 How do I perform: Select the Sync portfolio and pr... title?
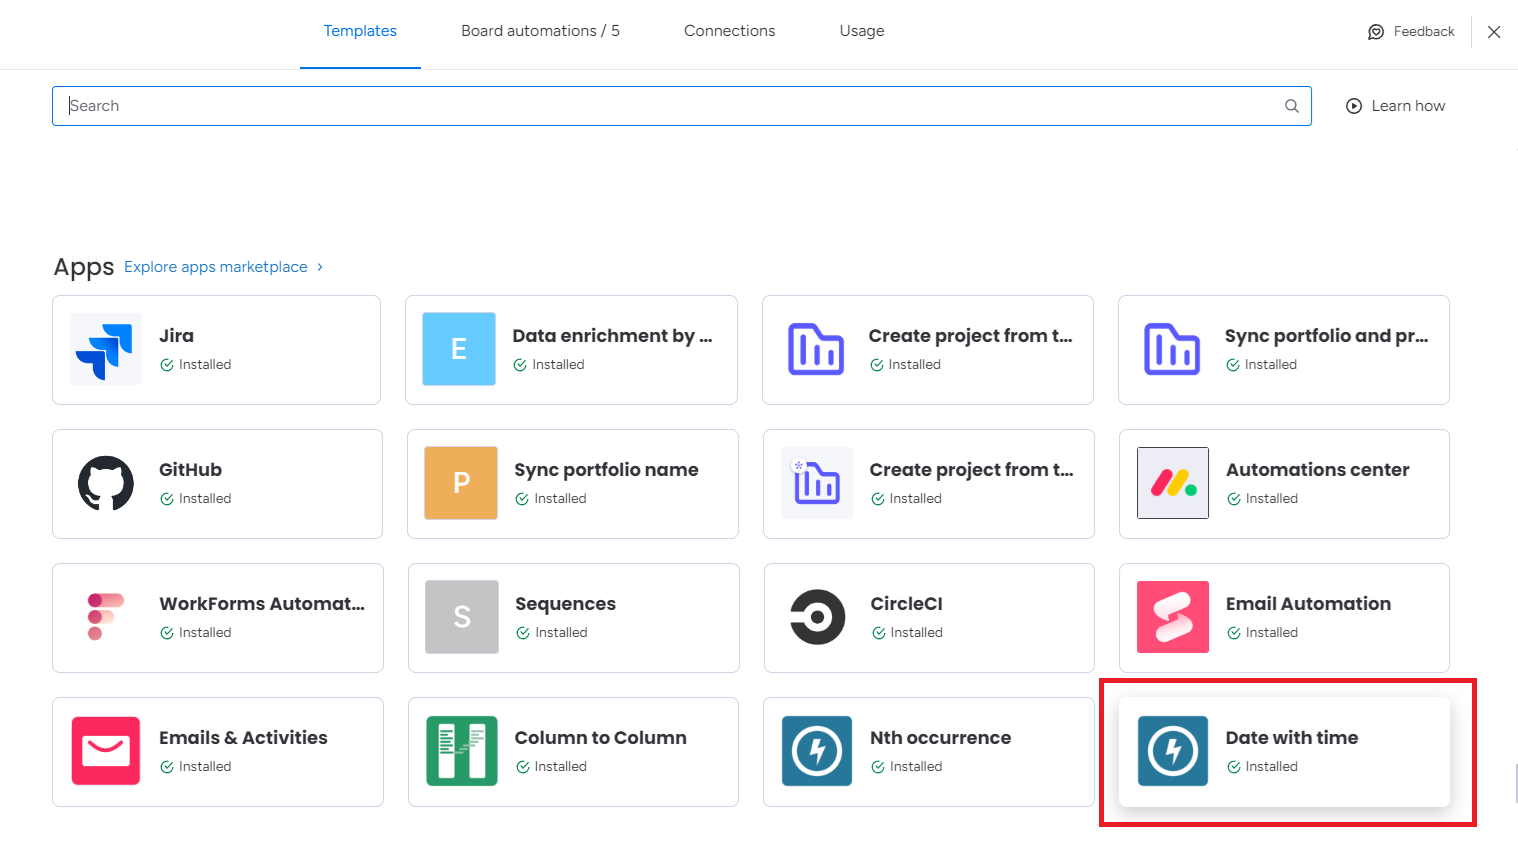(x=1326, y=336)
